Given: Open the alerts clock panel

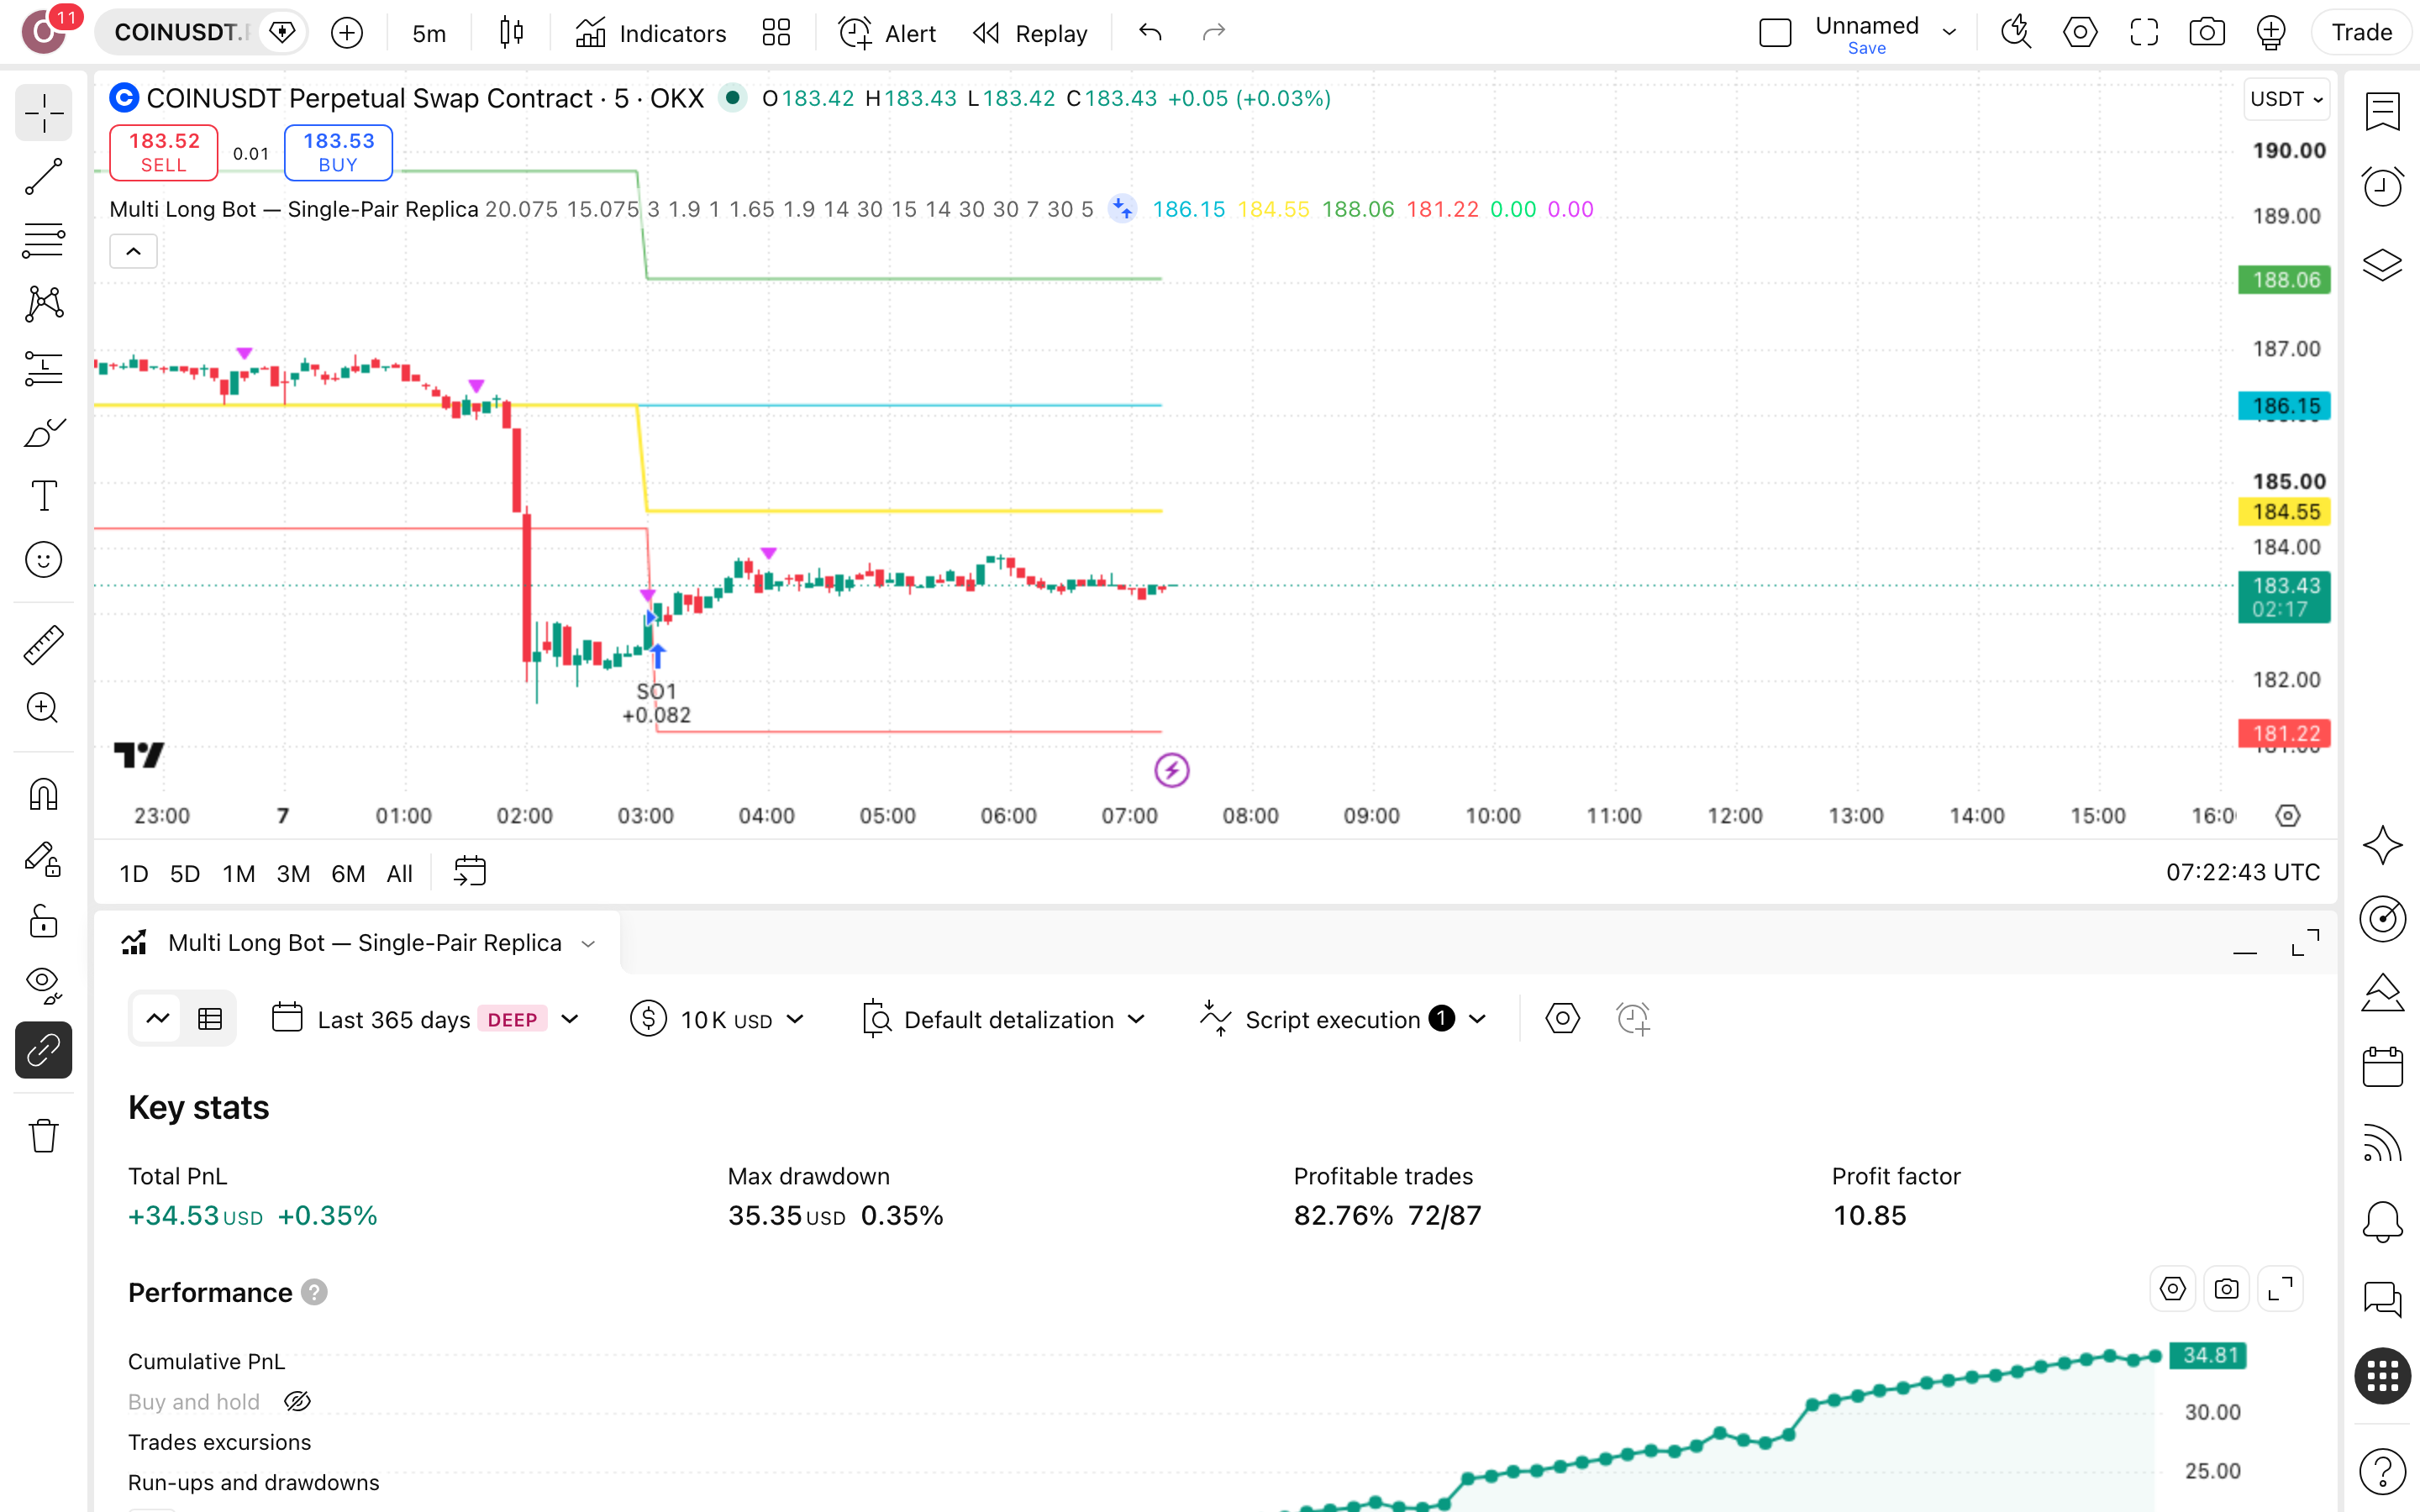Looking at the screenshot, I should [x=2382, y=187].
